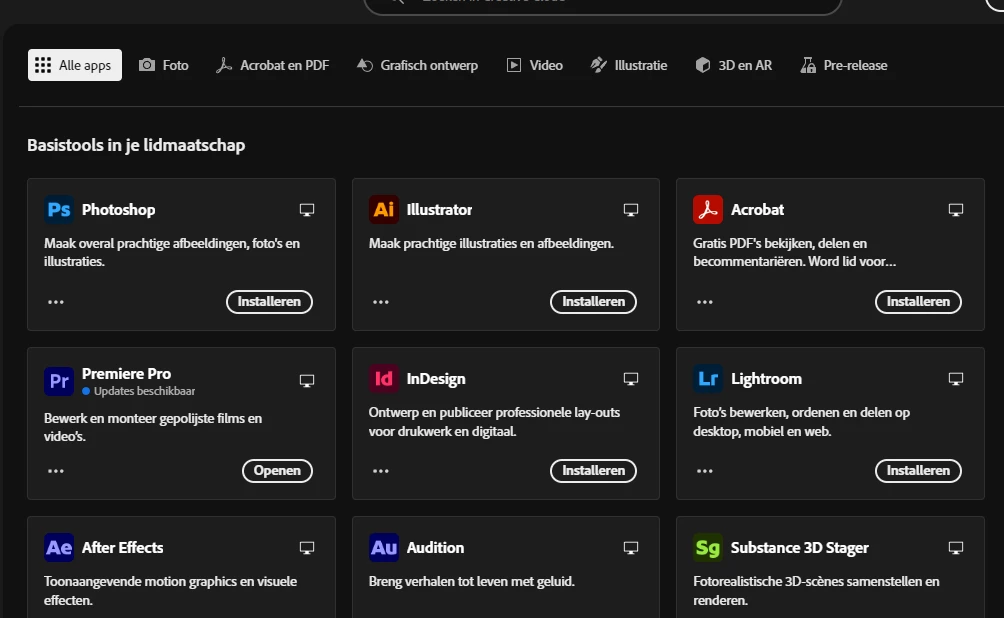The image size is (1004, 618).
Task: Open Premiere Pro with the Openen button
Action: [277, 471]
